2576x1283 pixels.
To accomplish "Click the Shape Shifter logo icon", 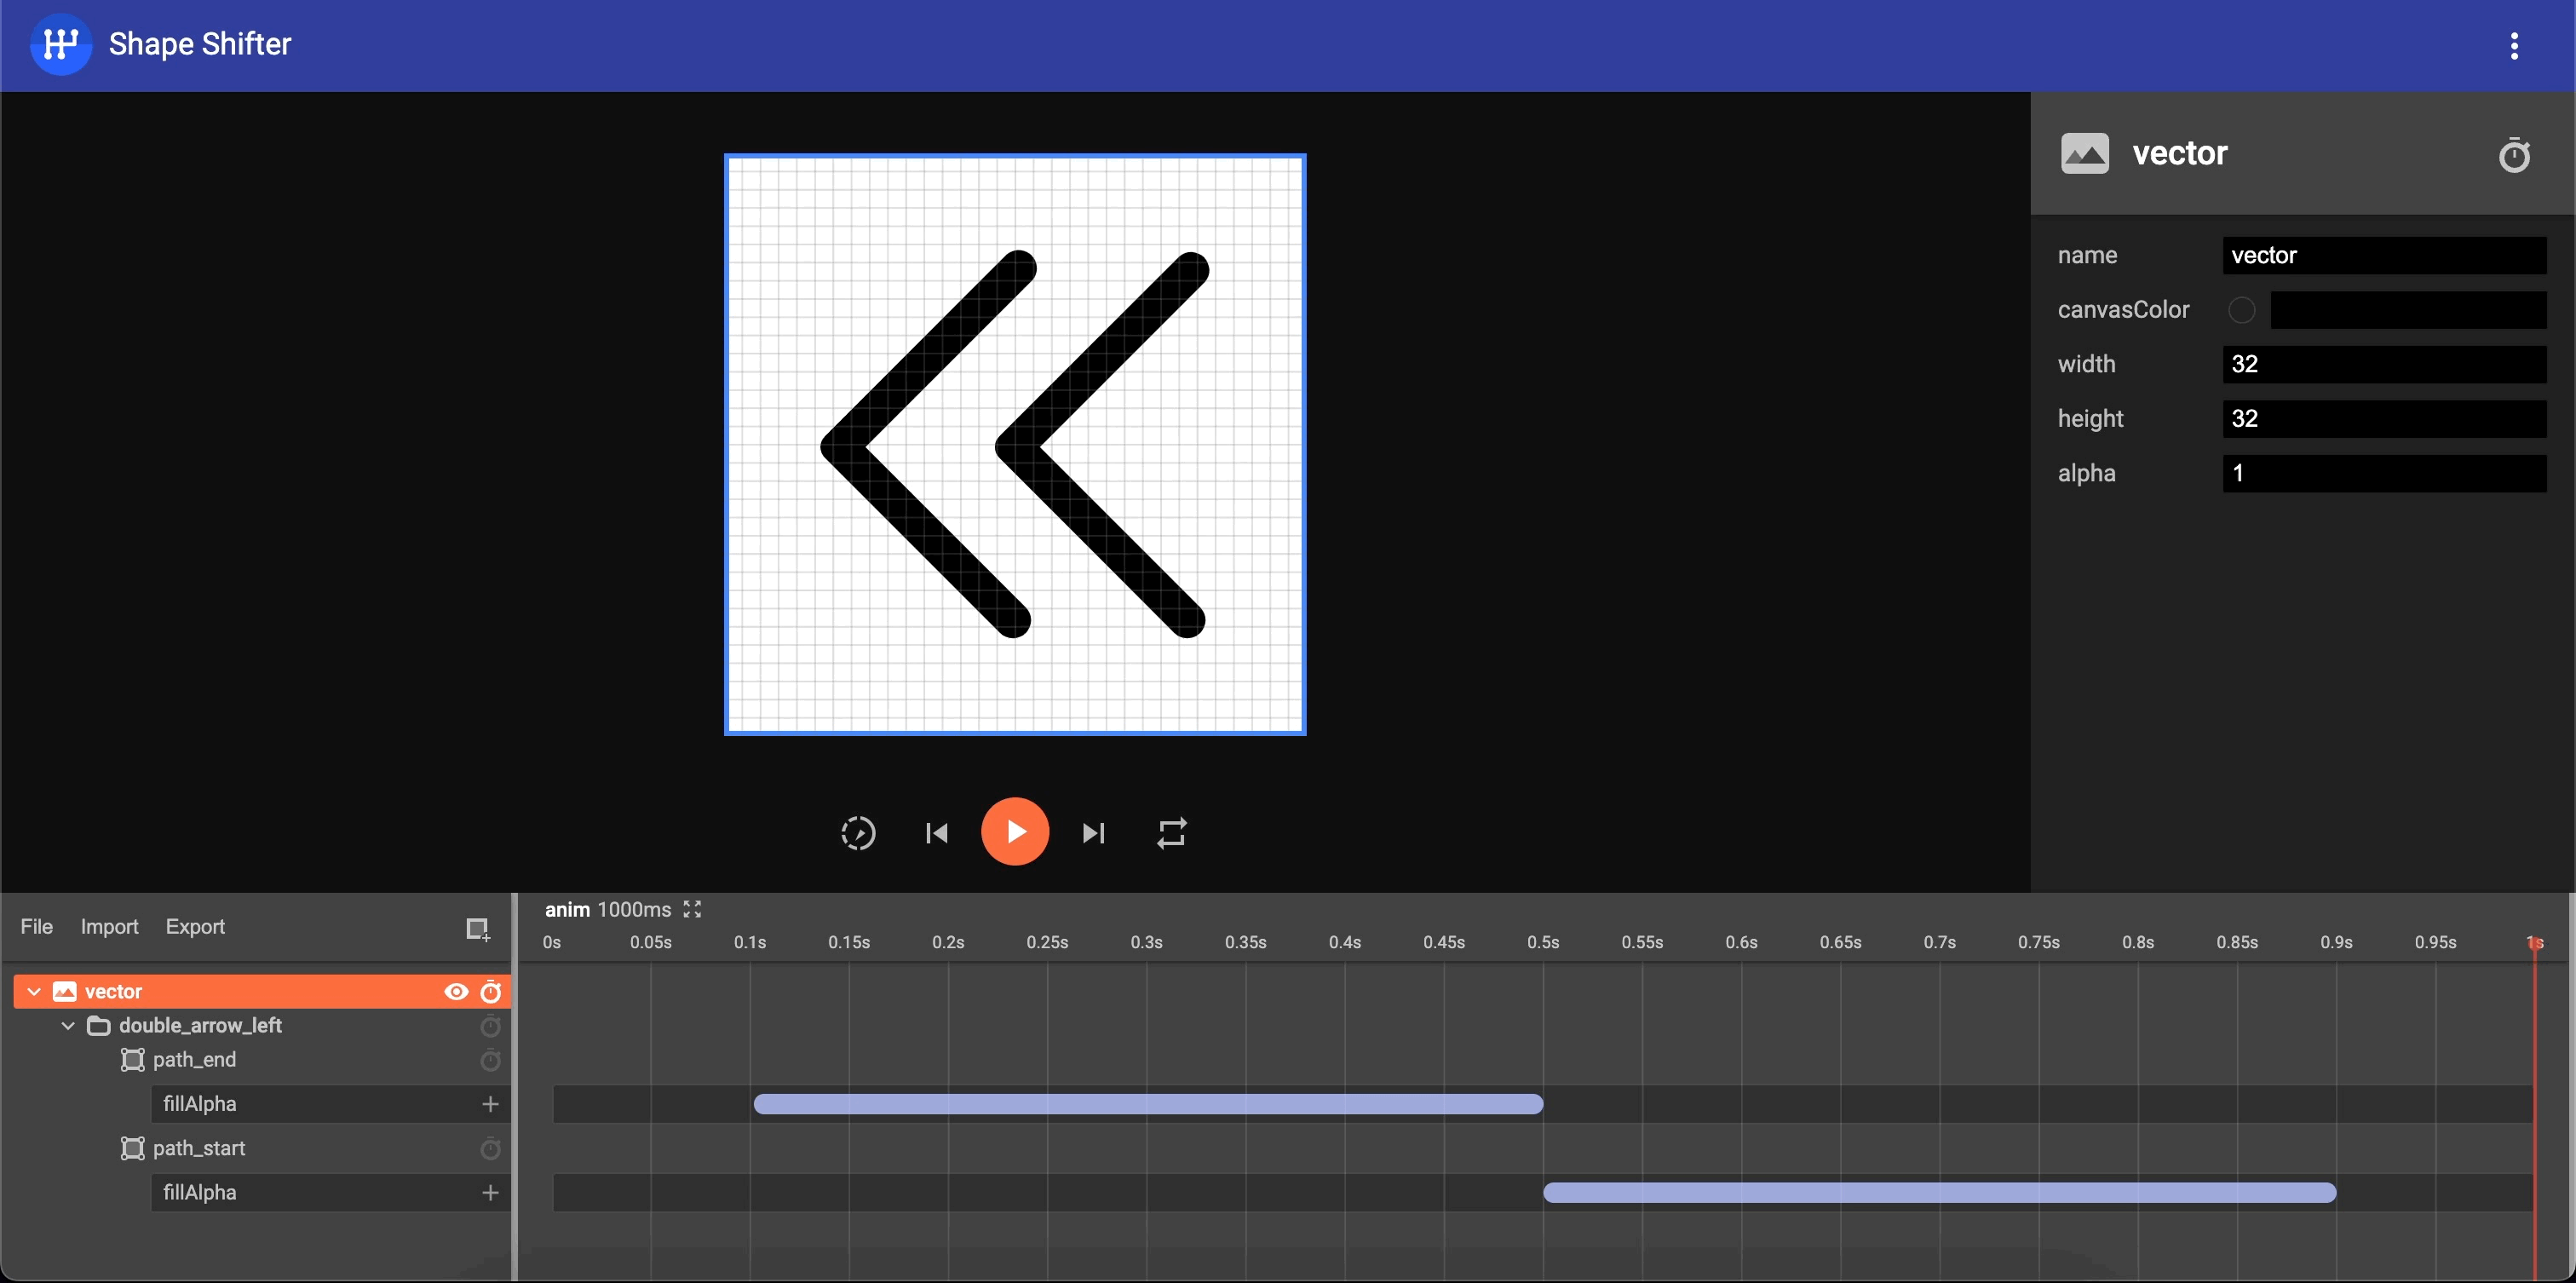I will click(x=61, y=44).
